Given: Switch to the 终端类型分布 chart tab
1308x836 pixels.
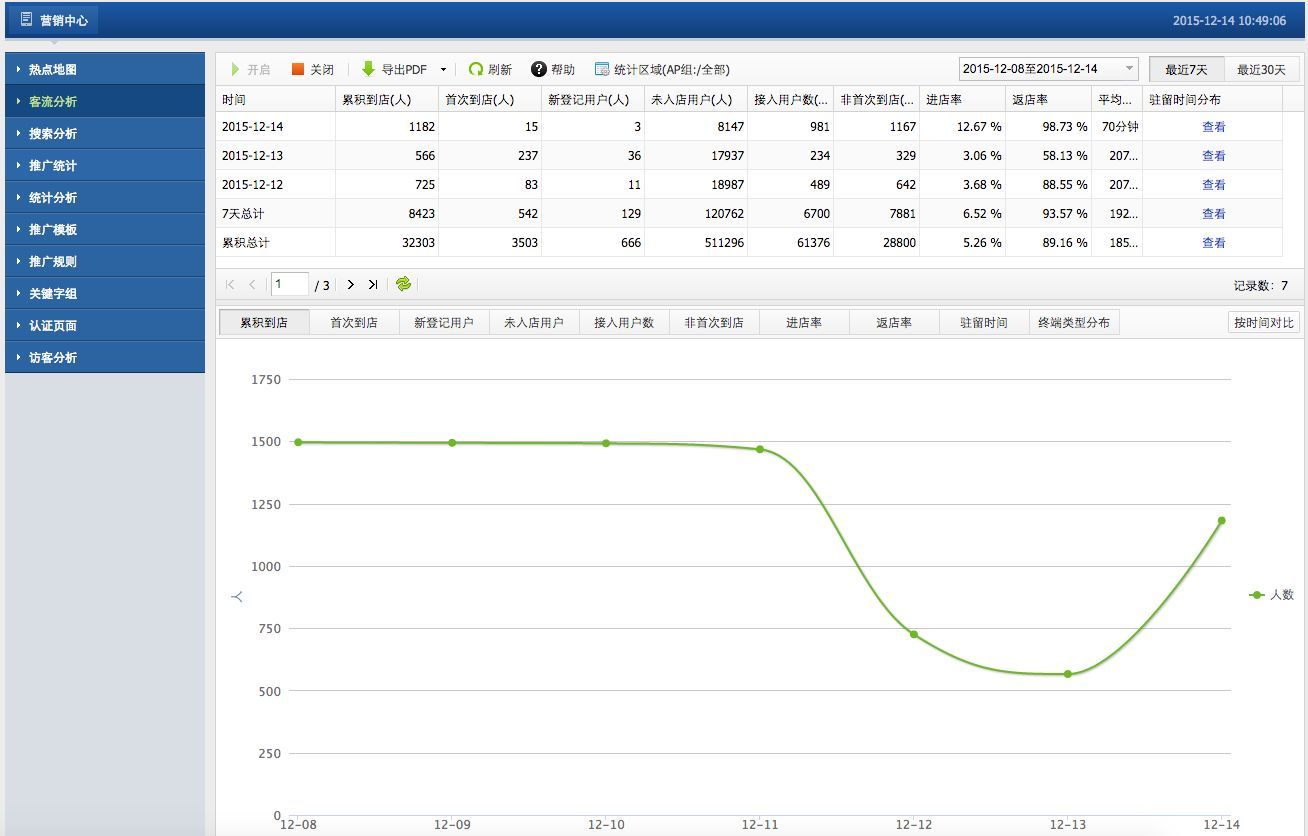Looking at the screenshot, I should coord(1073,322).
